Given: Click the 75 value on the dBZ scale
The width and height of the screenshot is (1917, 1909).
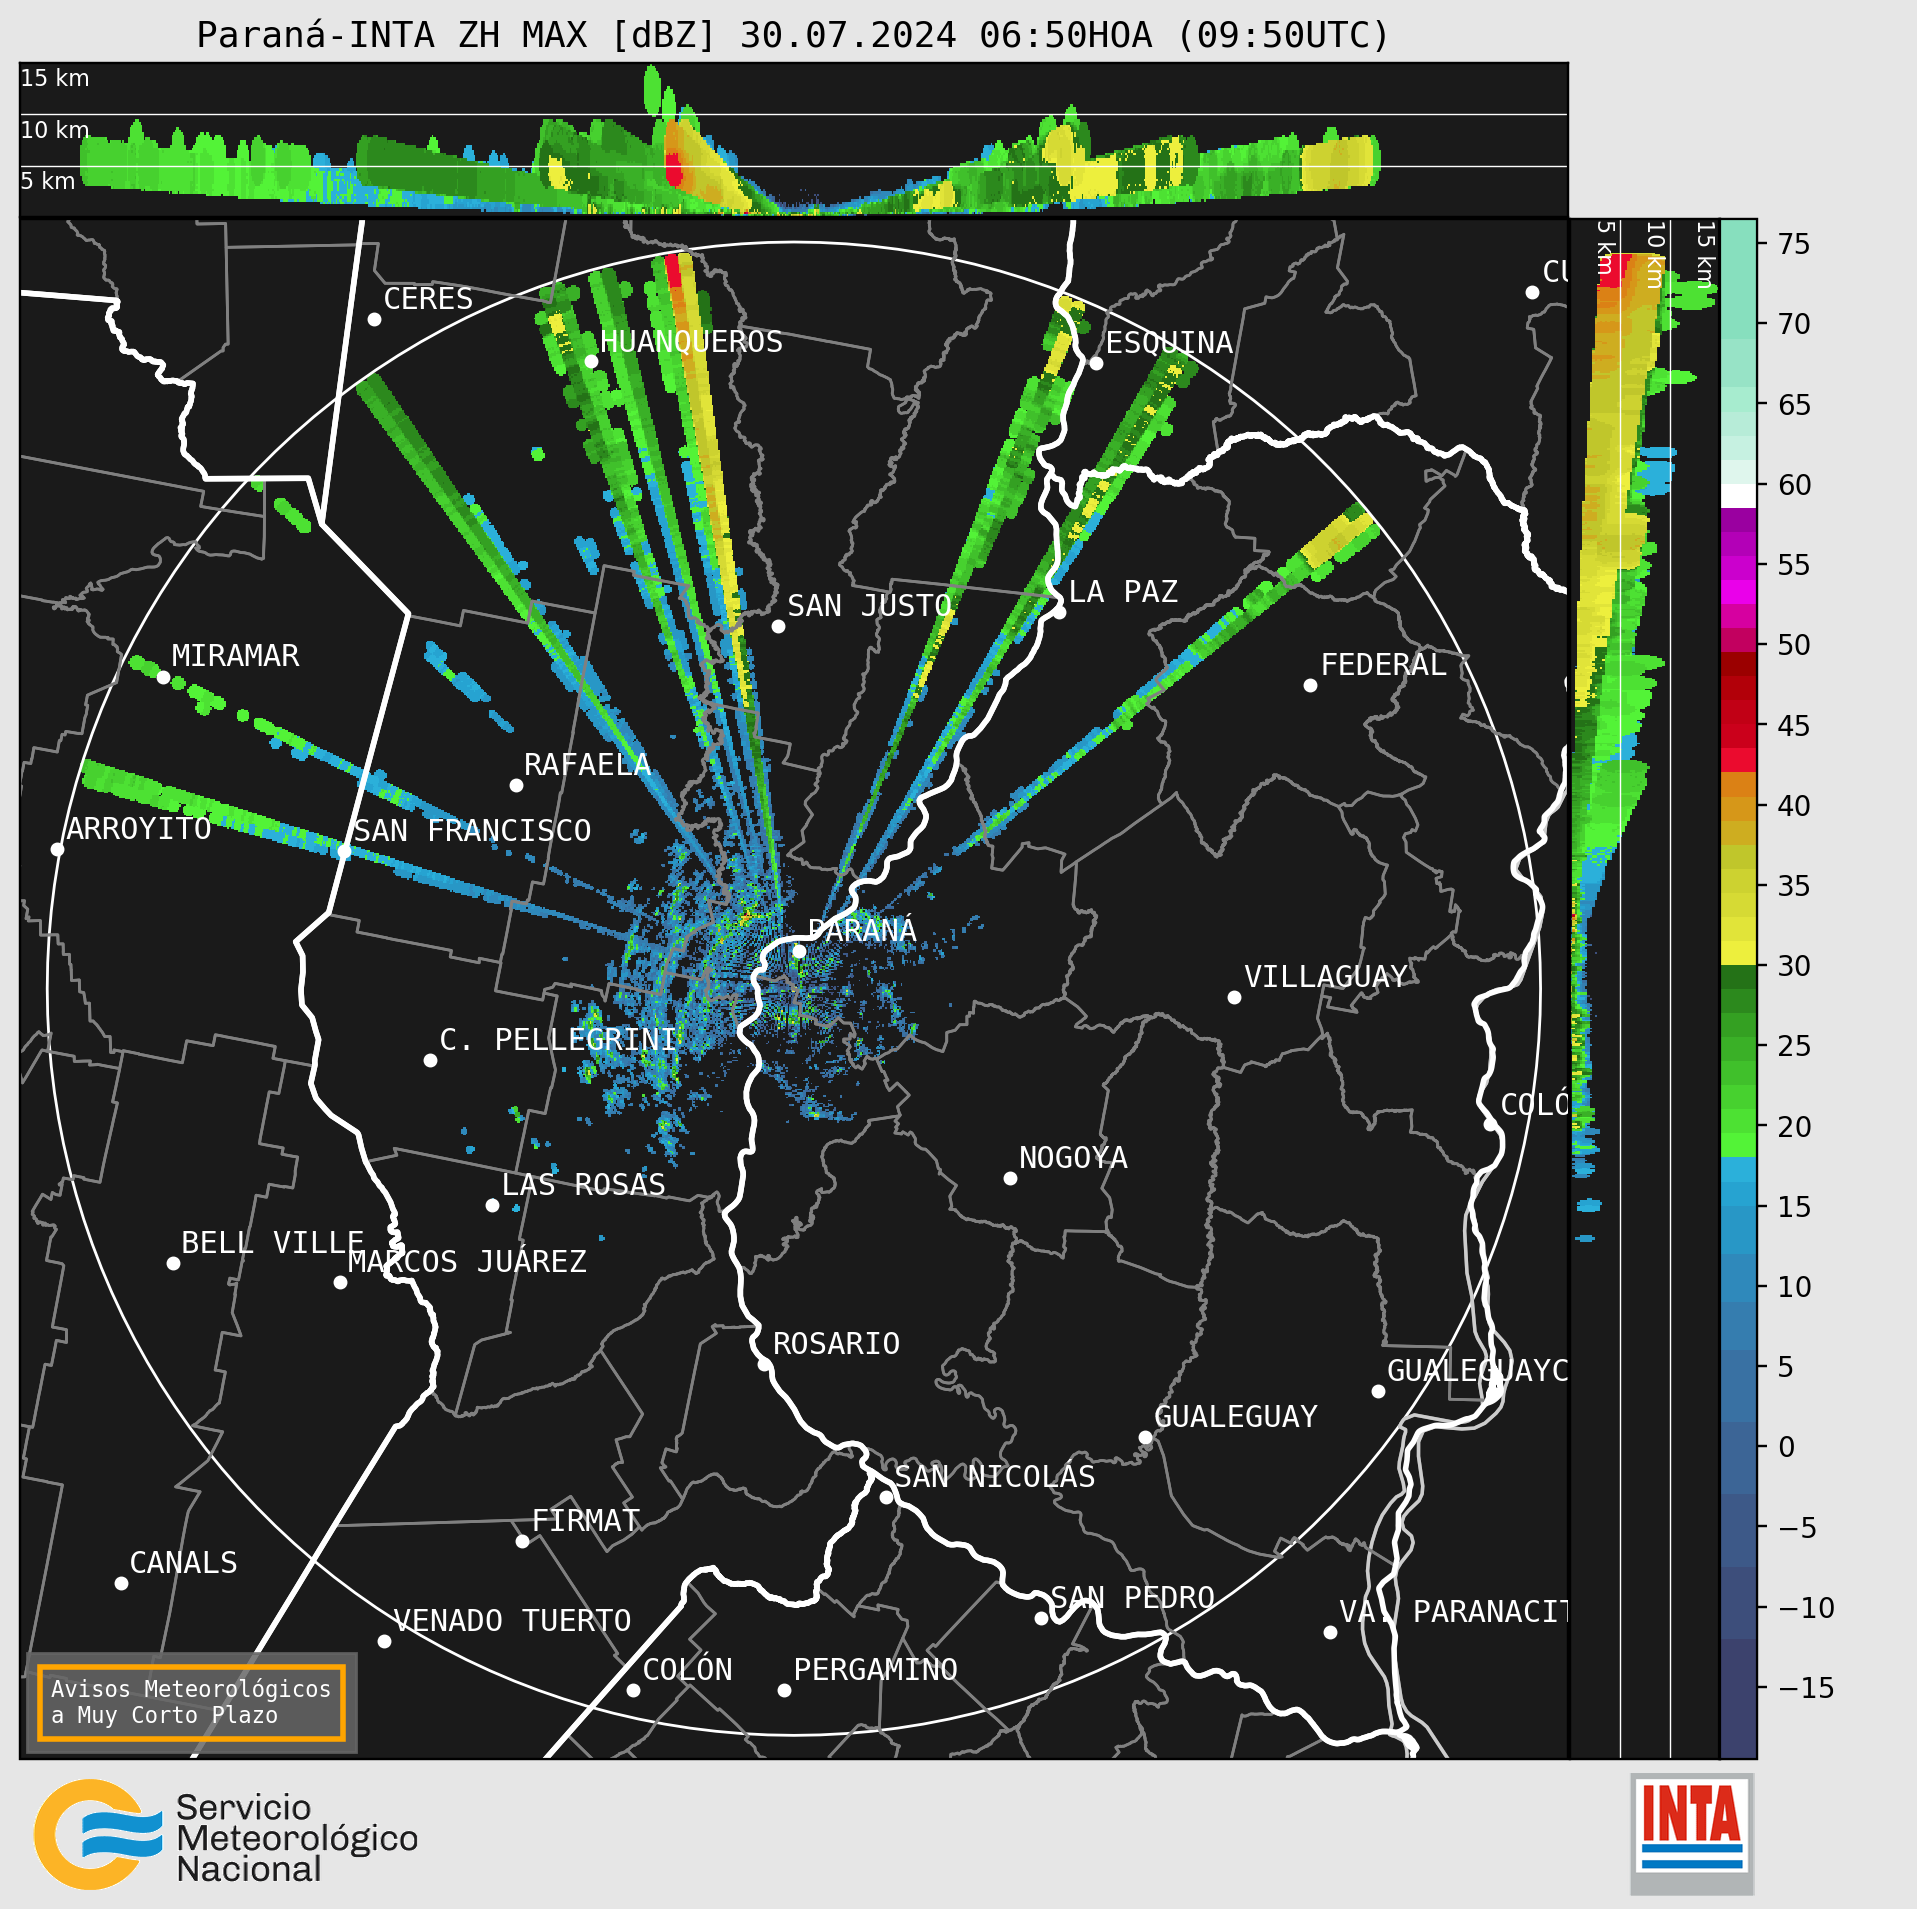Looking at the screenshot, I should [x=1794, y=244].
